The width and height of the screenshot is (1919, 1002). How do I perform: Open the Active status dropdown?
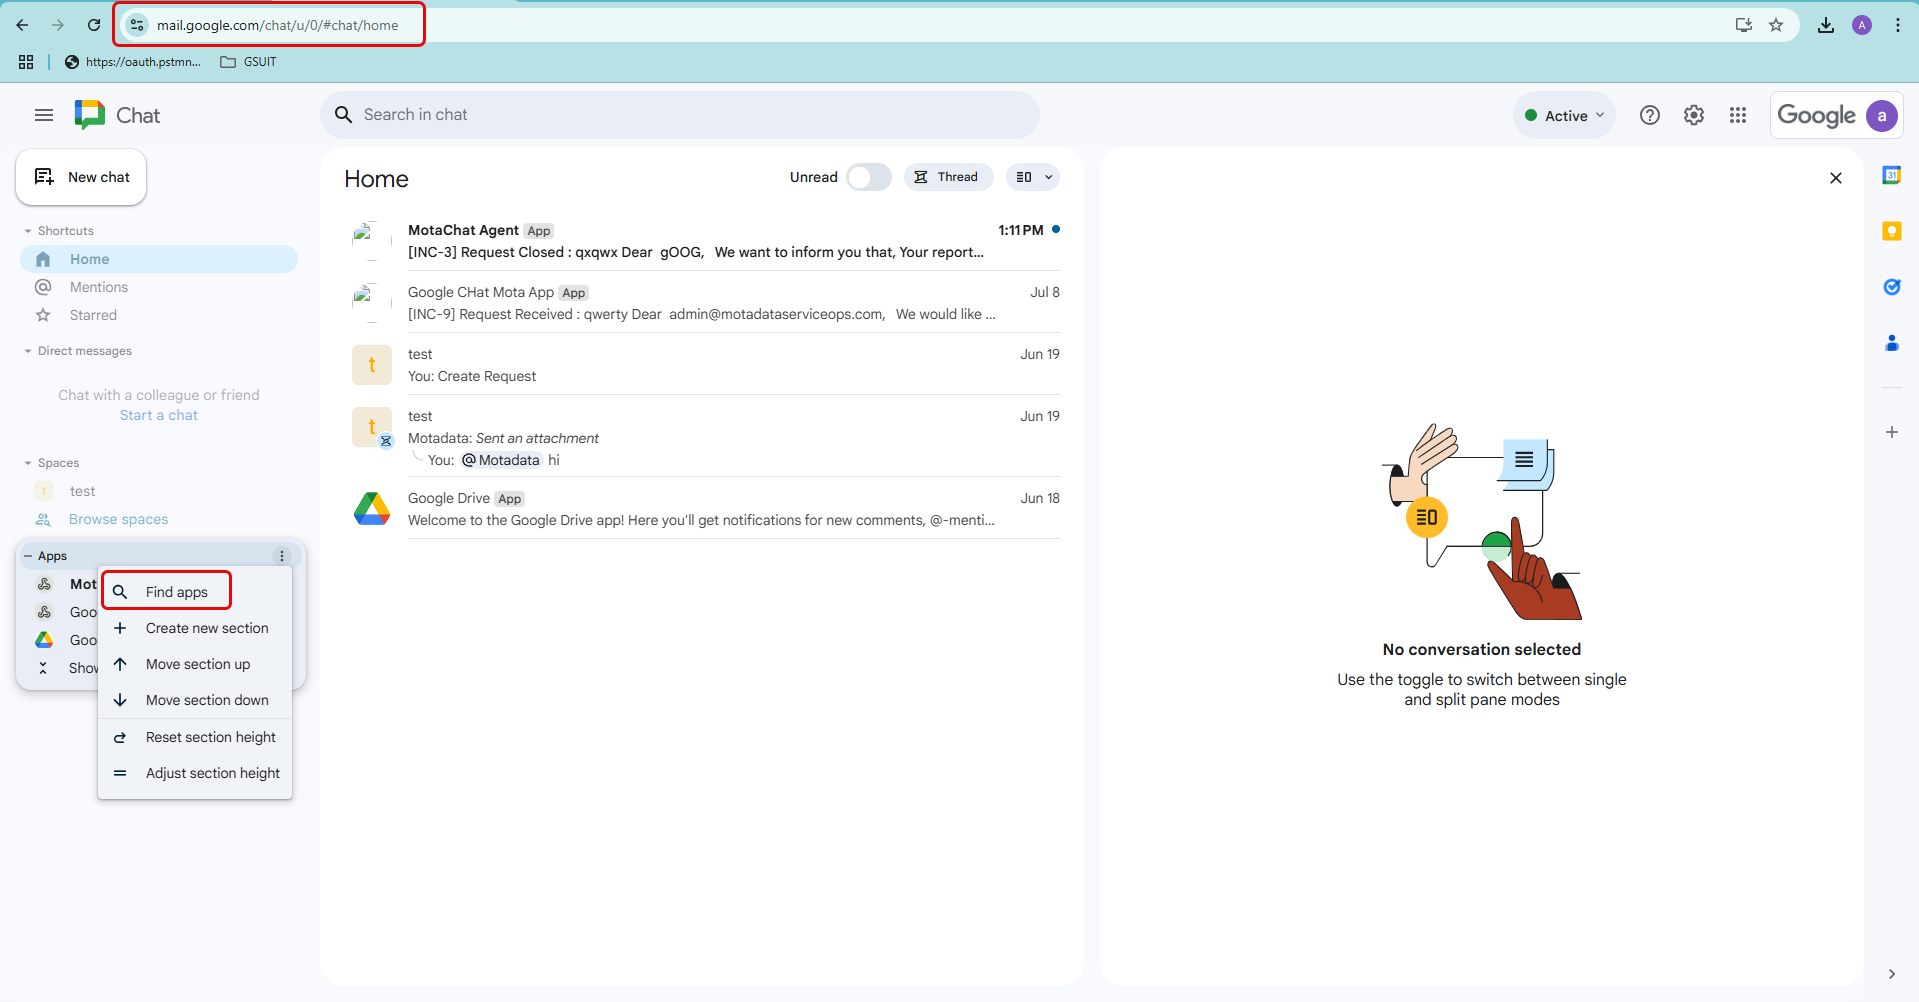(x=1563, y=115)
